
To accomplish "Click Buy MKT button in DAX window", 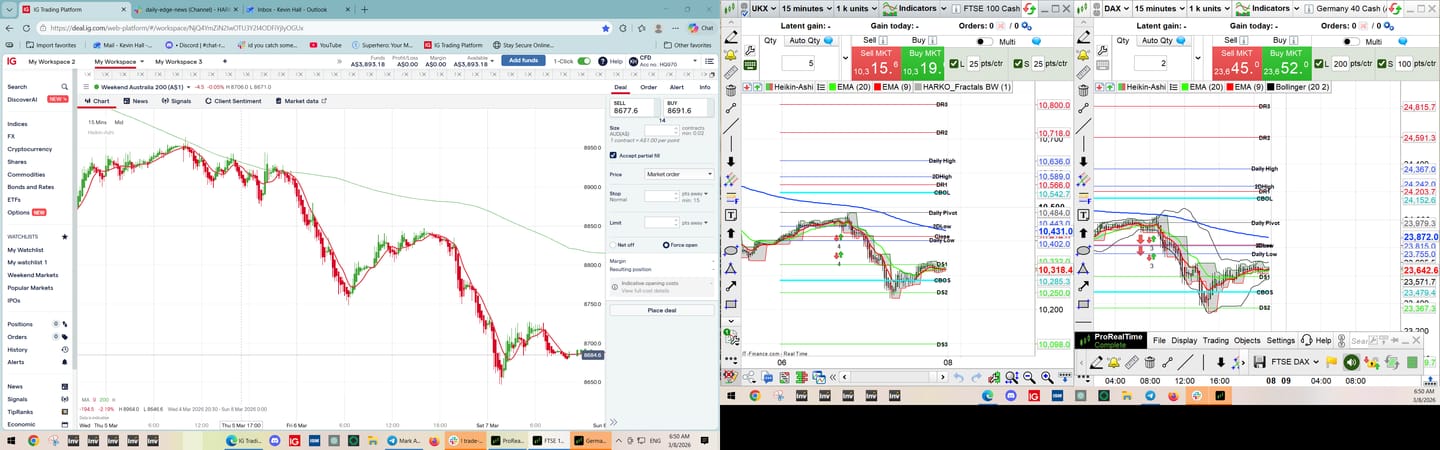I will (1287, 63).
